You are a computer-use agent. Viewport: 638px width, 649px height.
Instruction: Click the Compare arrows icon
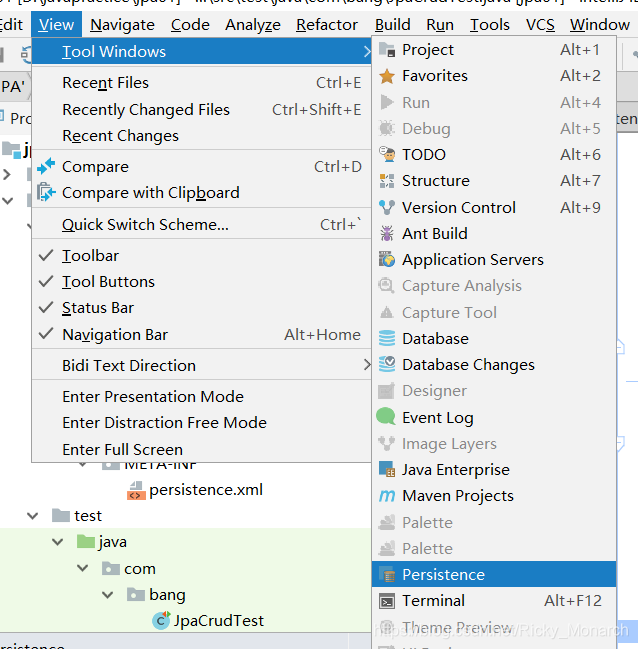click(46, 166)
